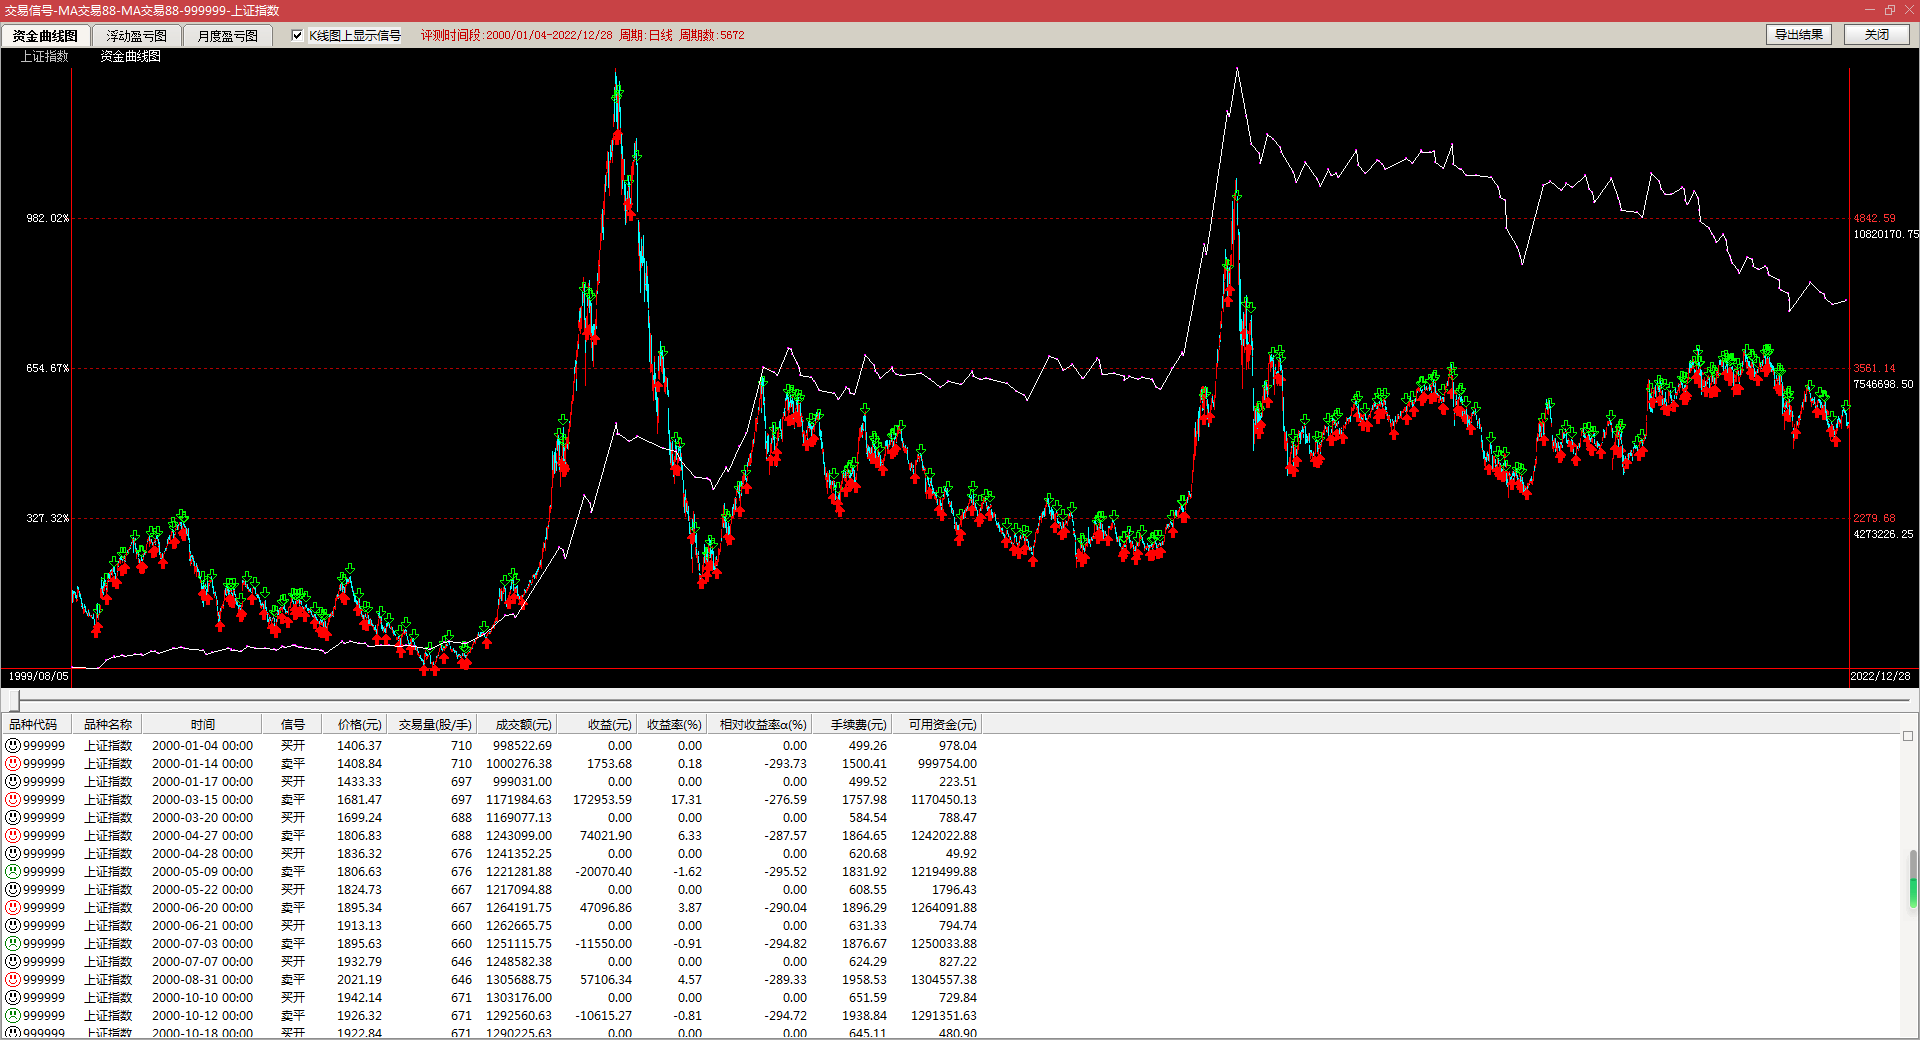The width and height of the screenshot is (1920, 1040).
Task: Sort by the 品种名称 column header
Action: [x=108, y=724]
